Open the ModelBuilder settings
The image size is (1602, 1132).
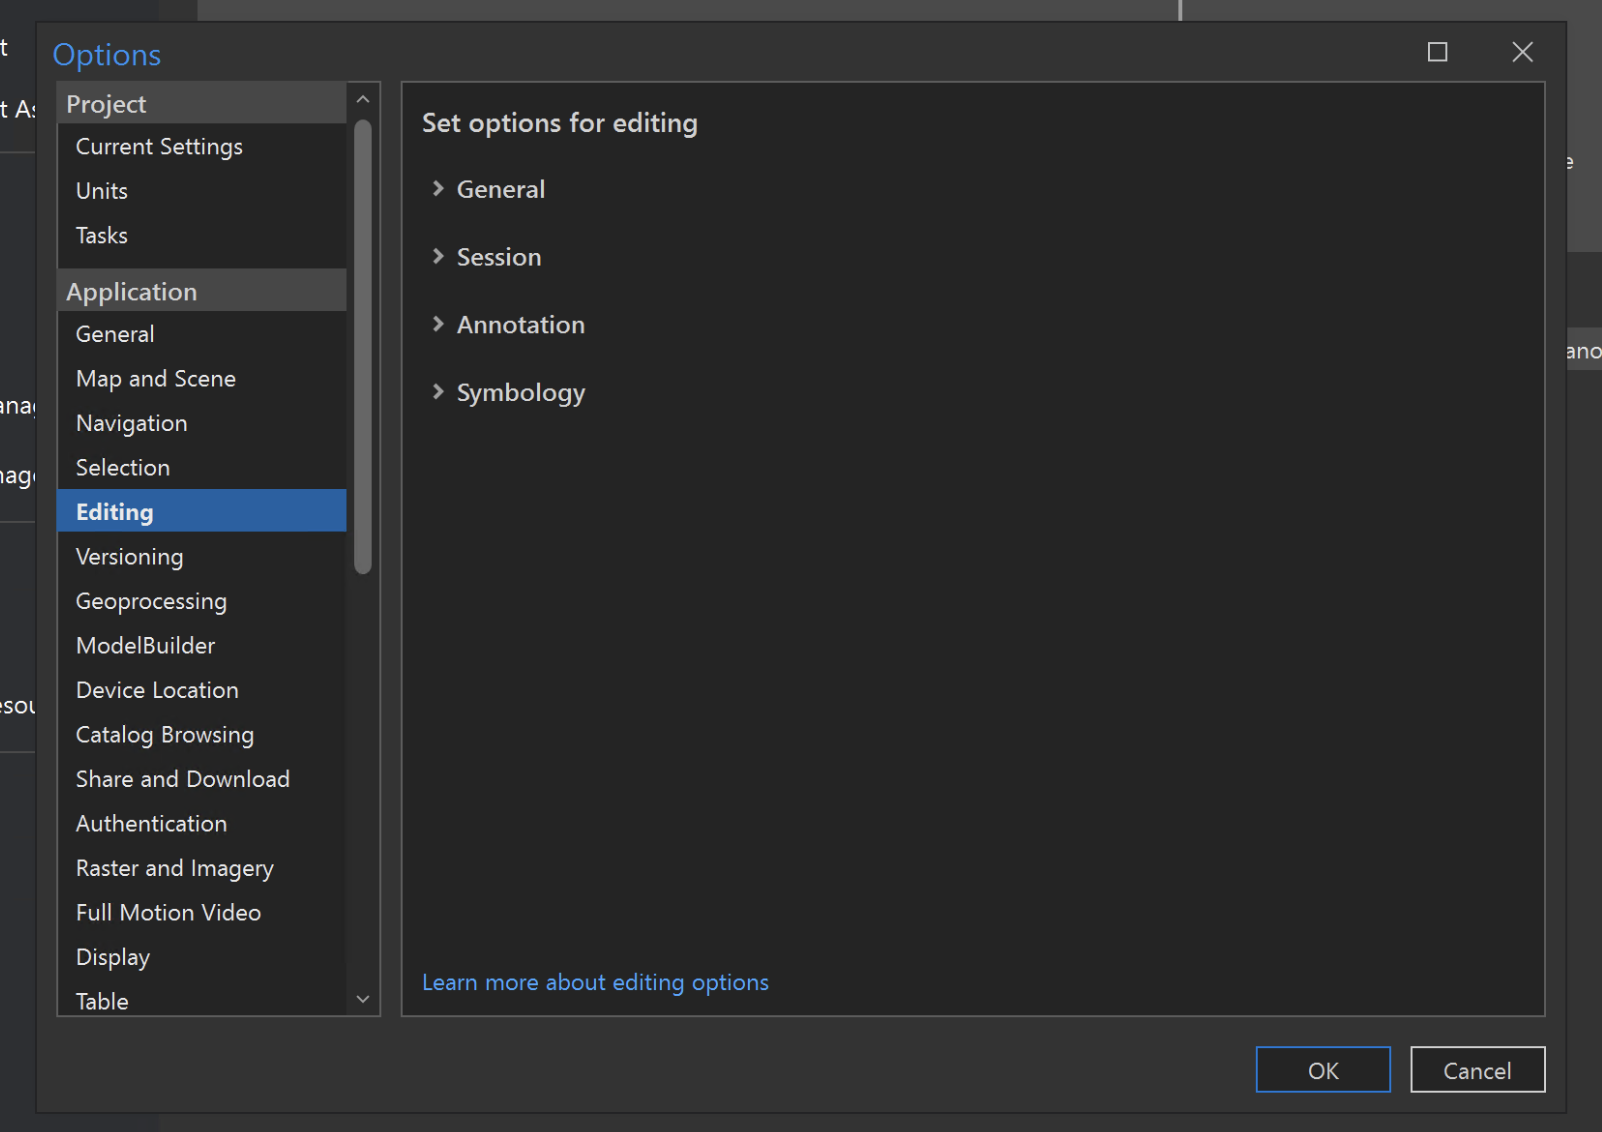point(145,645)
